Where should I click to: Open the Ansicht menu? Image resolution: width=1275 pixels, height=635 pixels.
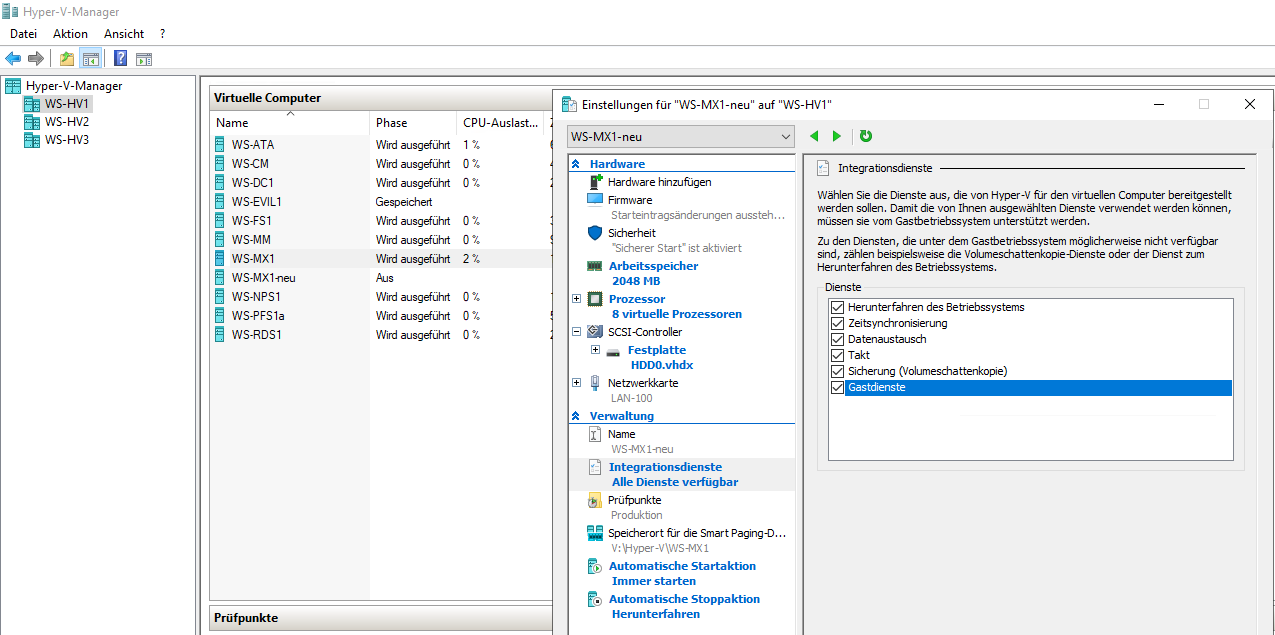[x=124, y=34]
